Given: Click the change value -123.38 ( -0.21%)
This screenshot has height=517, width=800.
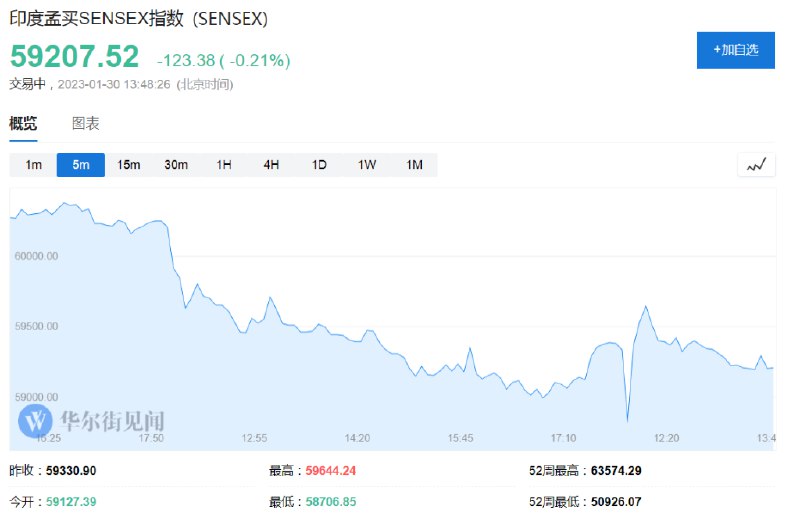Looking at the screenshot, I should click(223, 60).
